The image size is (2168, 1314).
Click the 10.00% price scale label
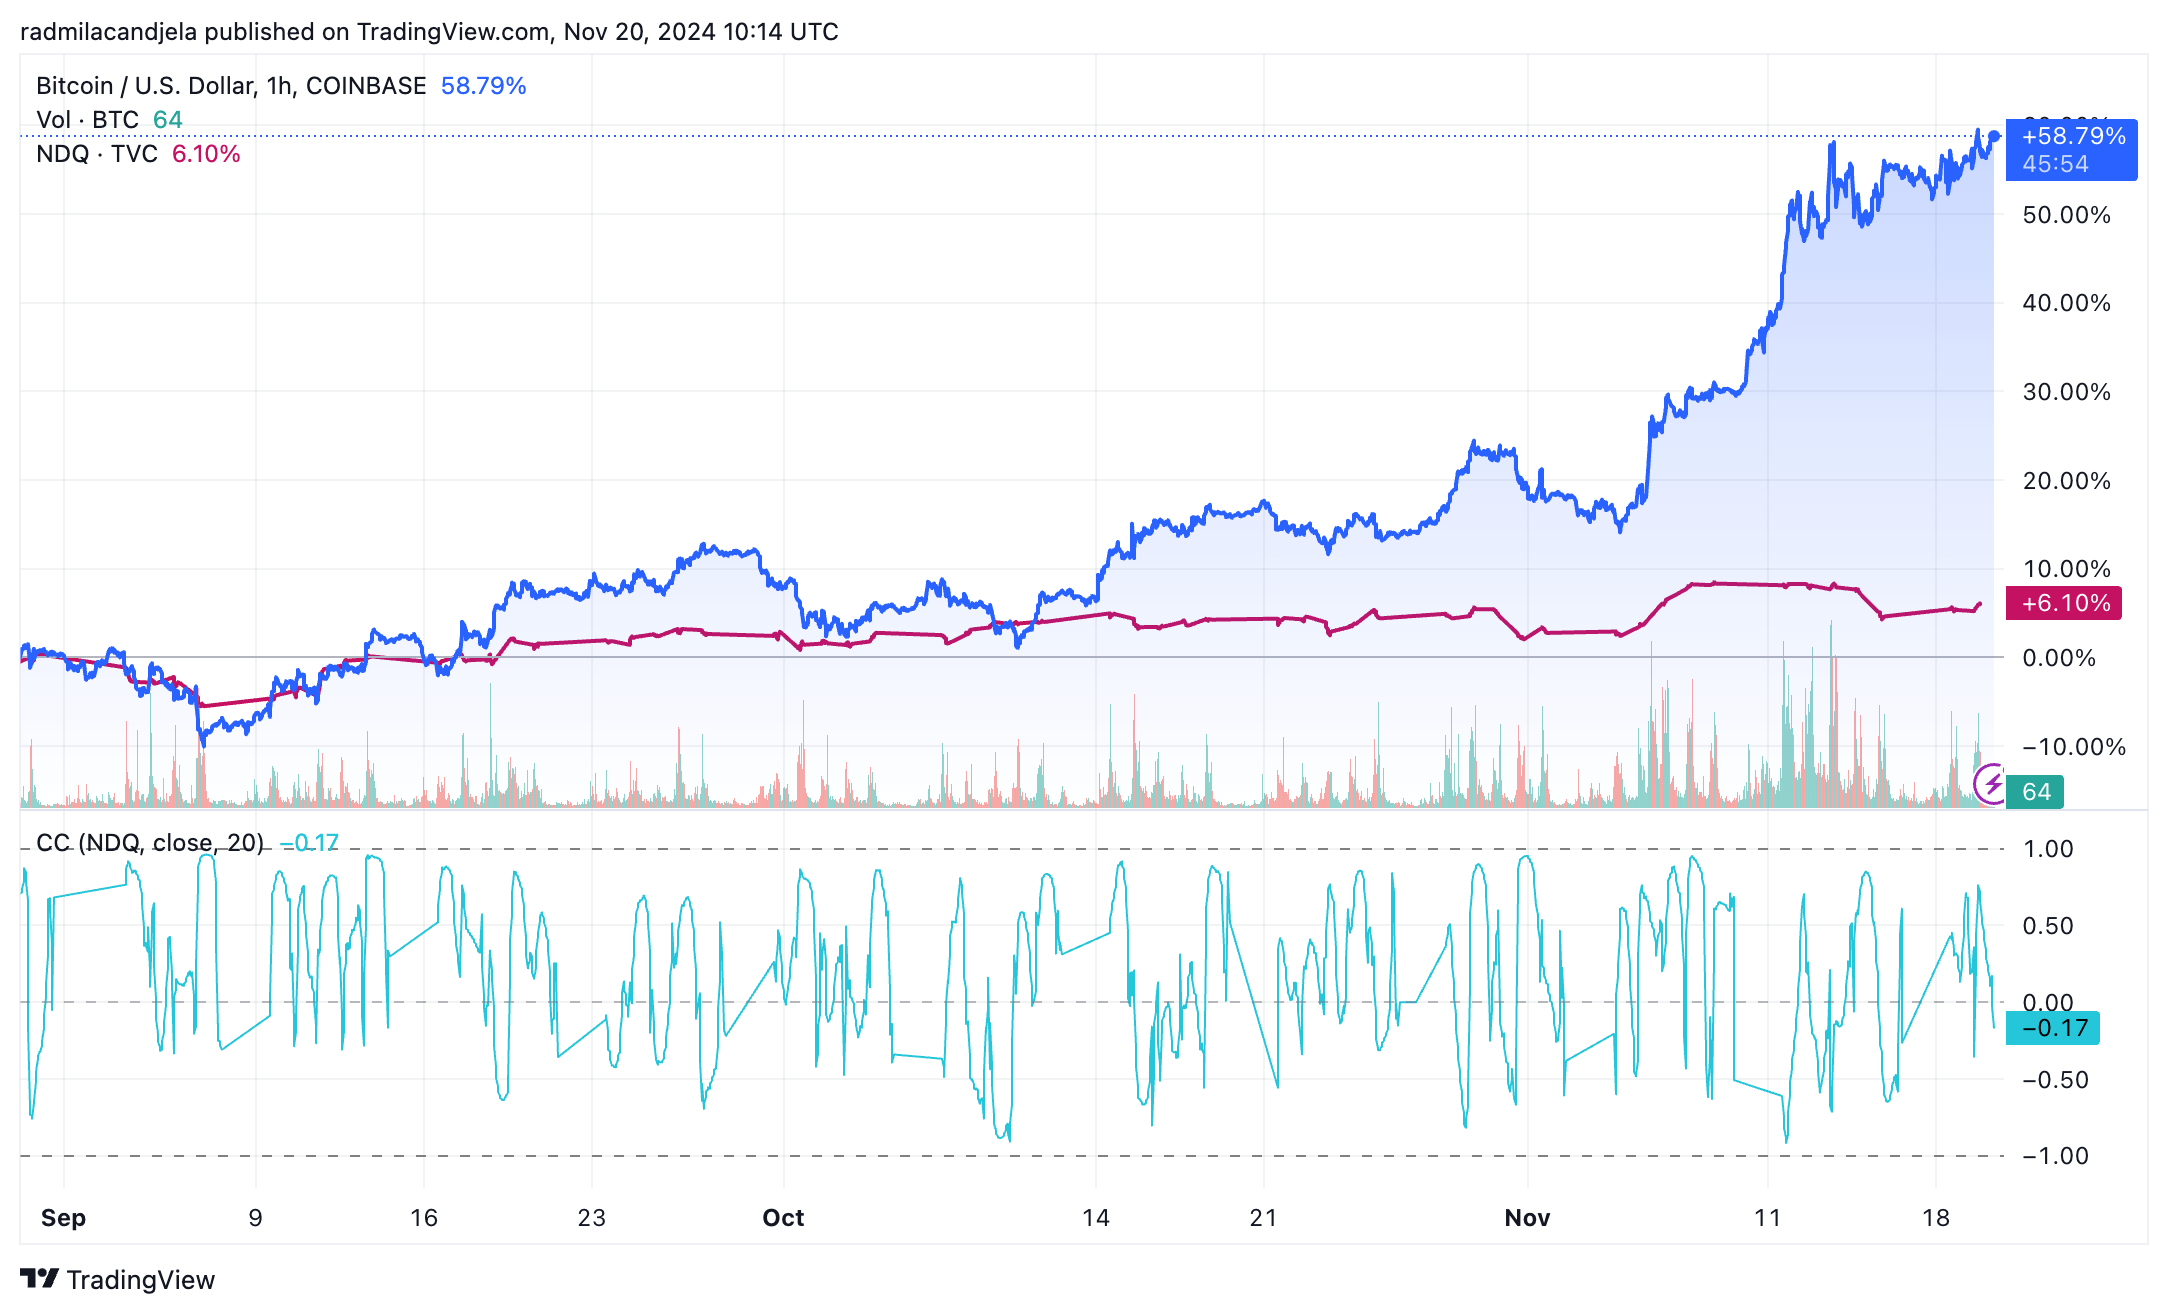pos(2066,569)
